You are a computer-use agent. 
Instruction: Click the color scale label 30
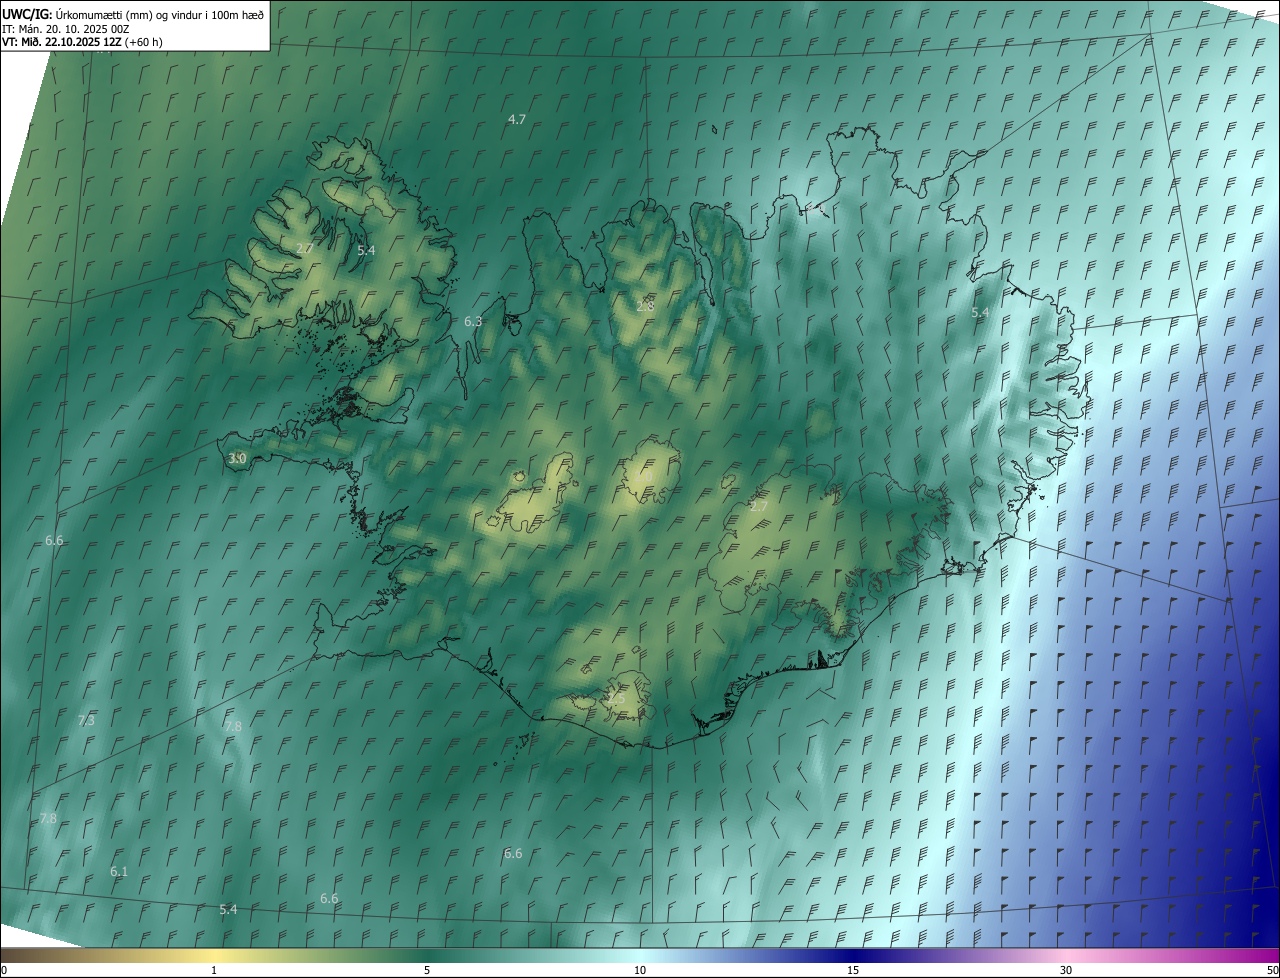(1066, 970)
